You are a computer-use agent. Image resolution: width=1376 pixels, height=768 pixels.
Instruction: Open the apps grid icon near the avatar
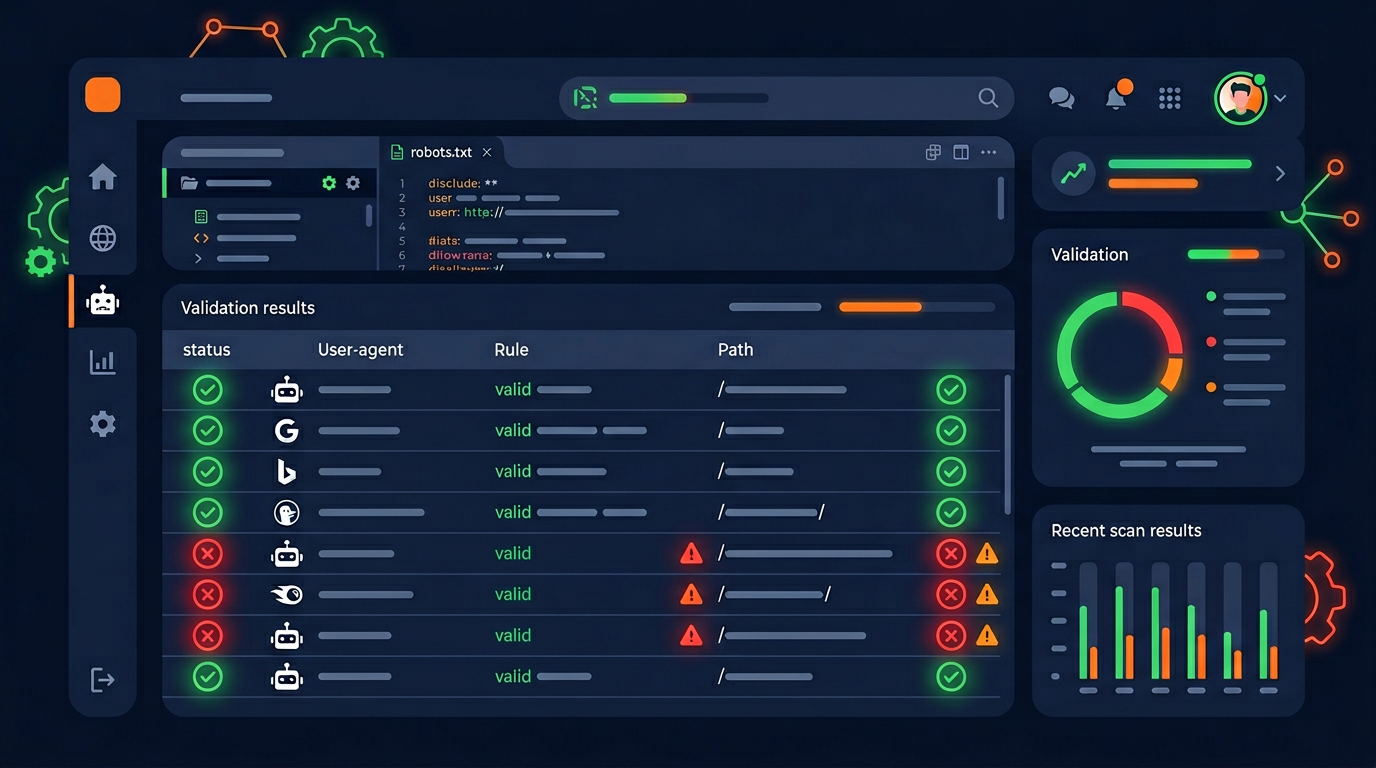pos(1170,98)
